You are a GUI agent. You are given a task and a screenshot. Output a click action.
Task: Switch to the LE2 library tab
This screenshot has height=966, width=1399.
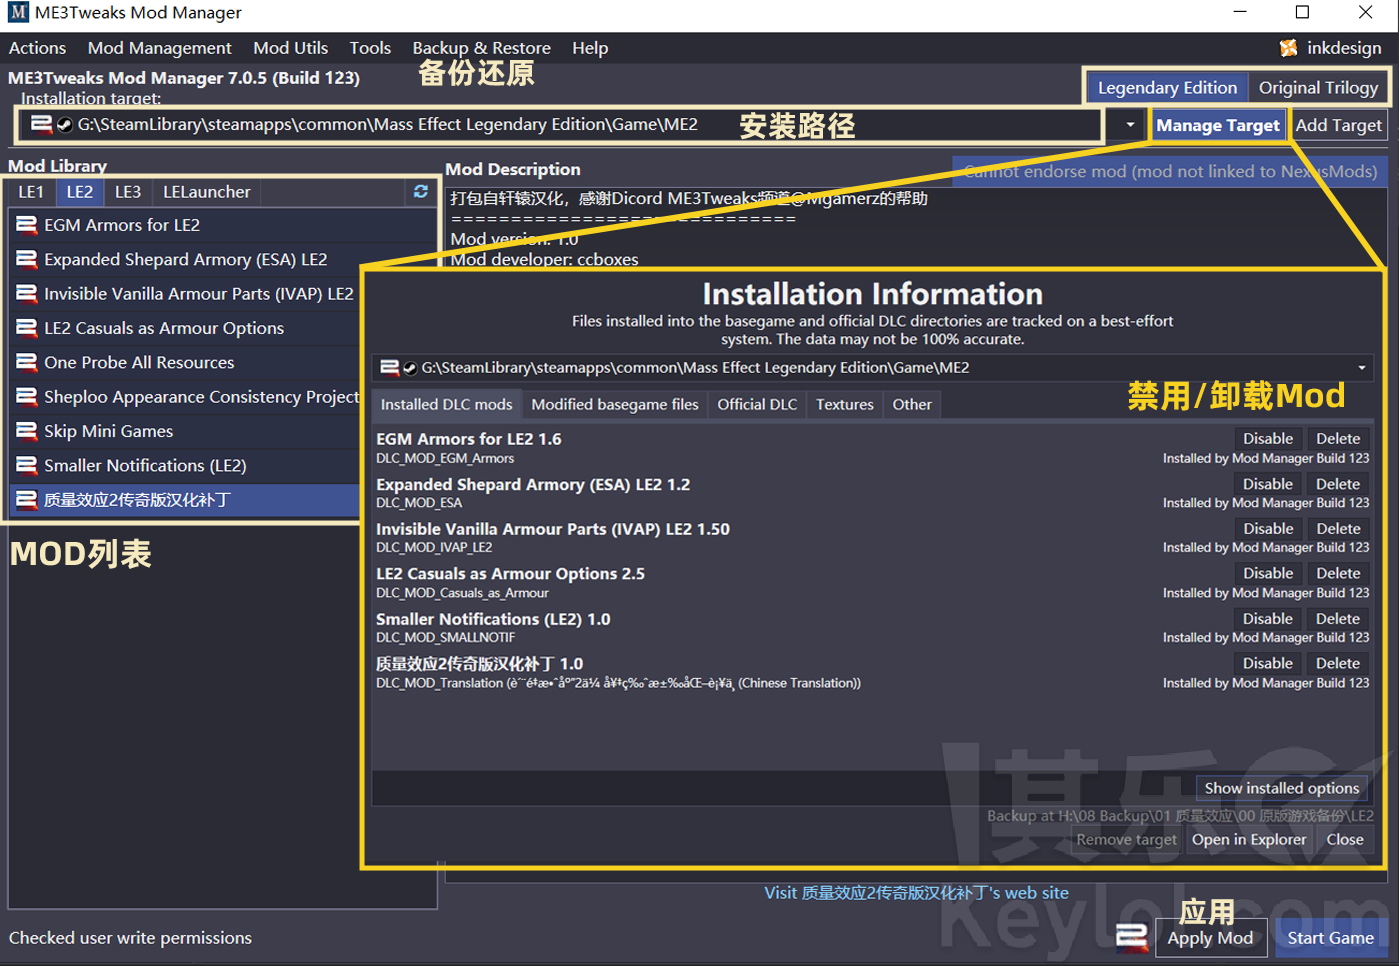(80, 192)
